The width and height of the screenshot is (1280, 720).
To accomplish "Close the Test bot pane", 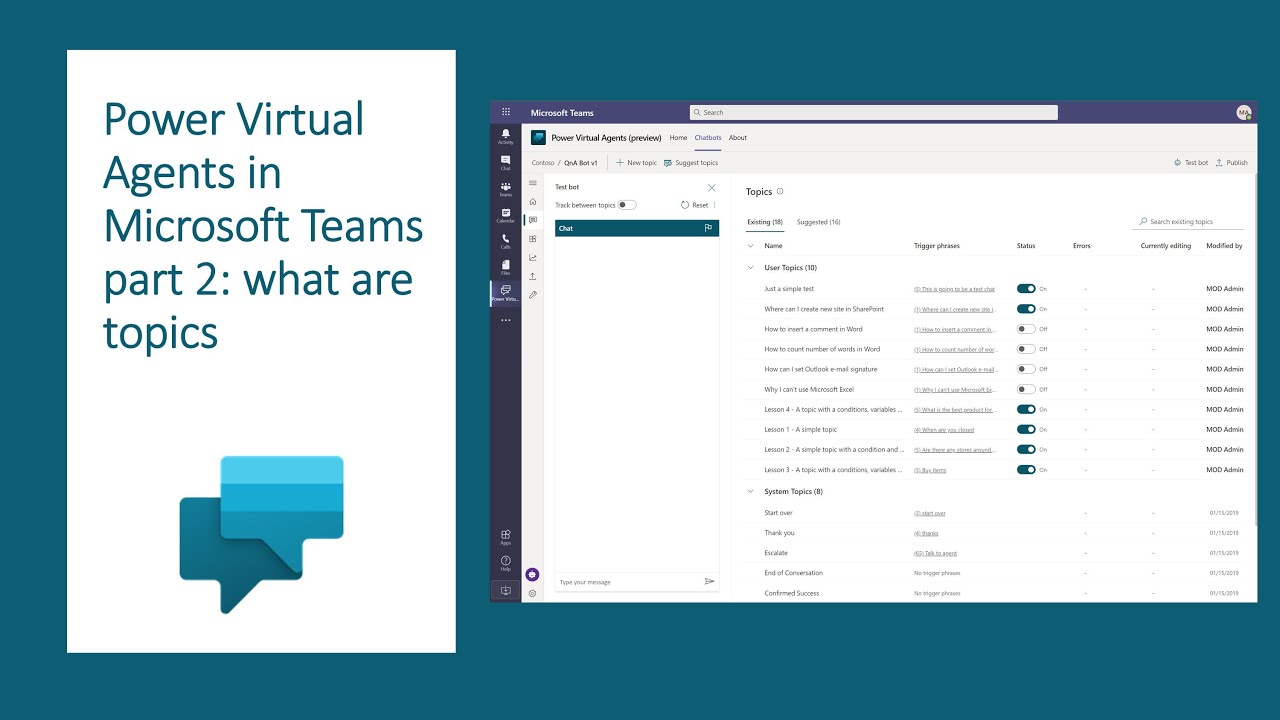I will coord(712,187).
